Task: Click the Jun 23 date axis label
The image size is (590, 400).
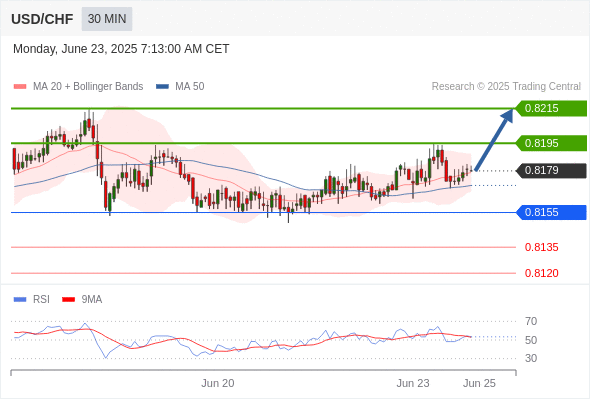Action: 413,383
